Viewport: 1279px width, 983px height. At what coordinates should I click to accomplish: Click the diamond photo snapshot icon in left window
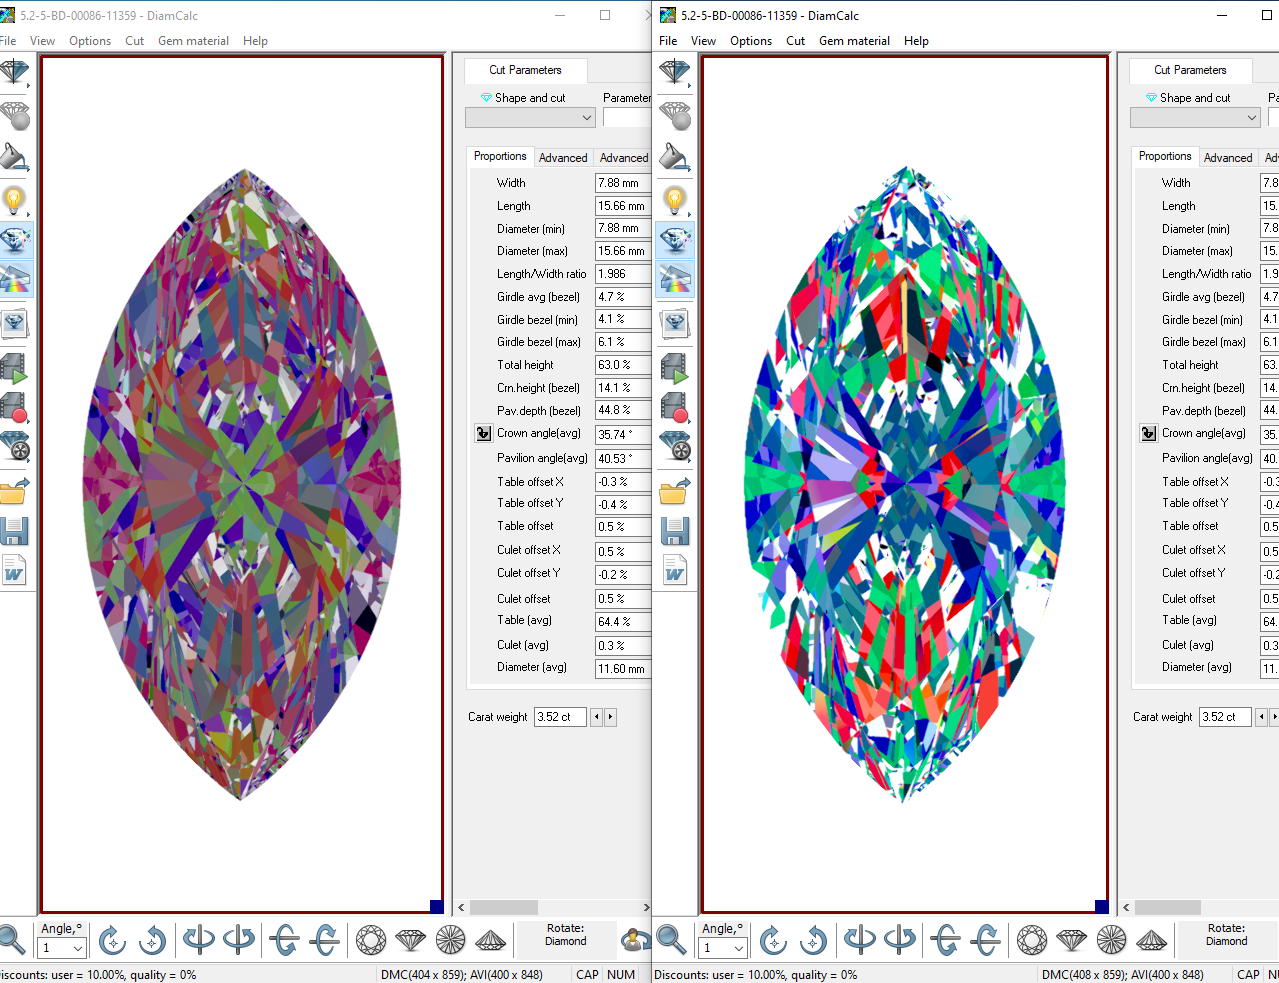[x=14, y=323]
